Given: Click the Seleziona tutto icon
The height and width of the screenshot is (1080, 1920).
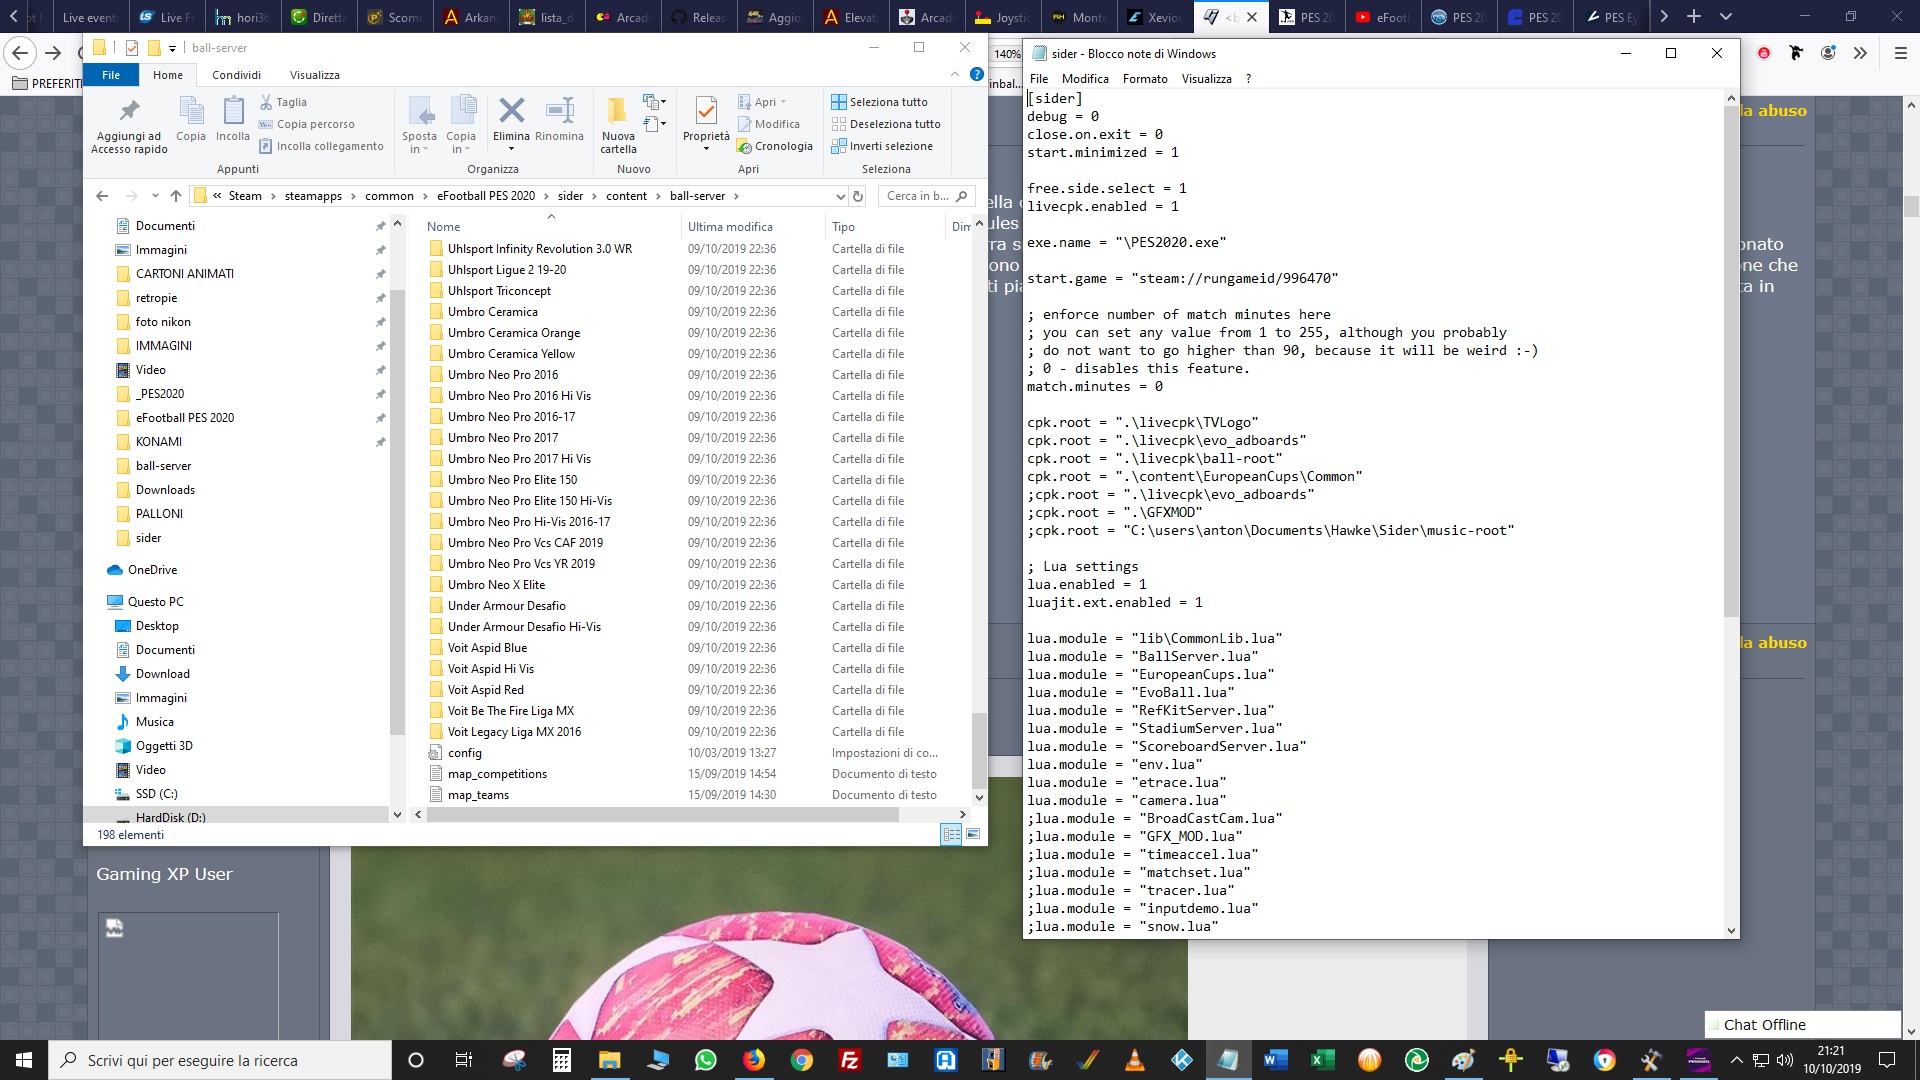Looking at the screenshot, I should tap(839, 102).
